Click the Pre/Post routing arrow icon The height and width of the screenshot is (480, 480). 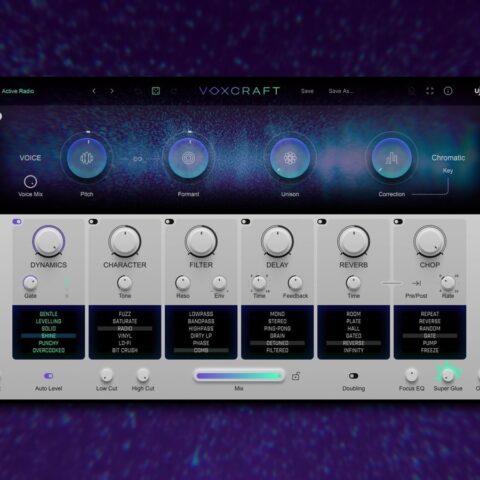(x=416, y=283)
